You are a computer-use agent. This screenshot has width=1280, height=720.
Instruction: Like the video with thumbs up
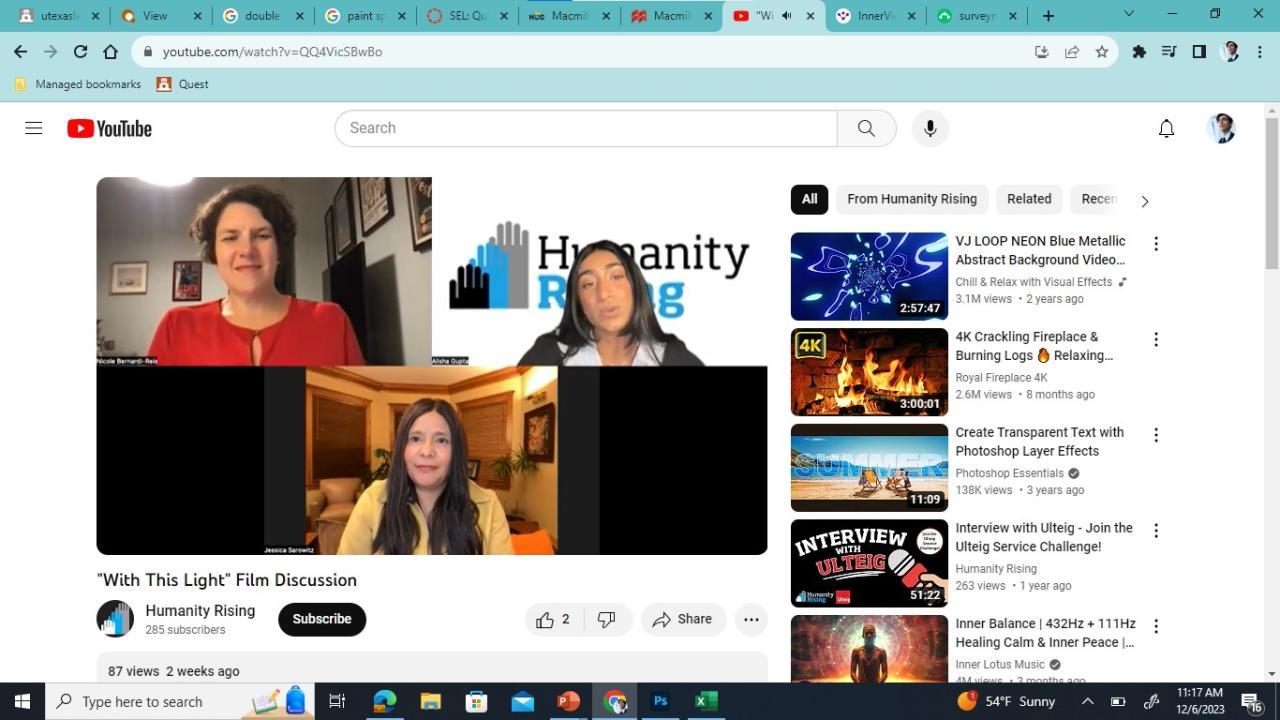tap(553, 619)
